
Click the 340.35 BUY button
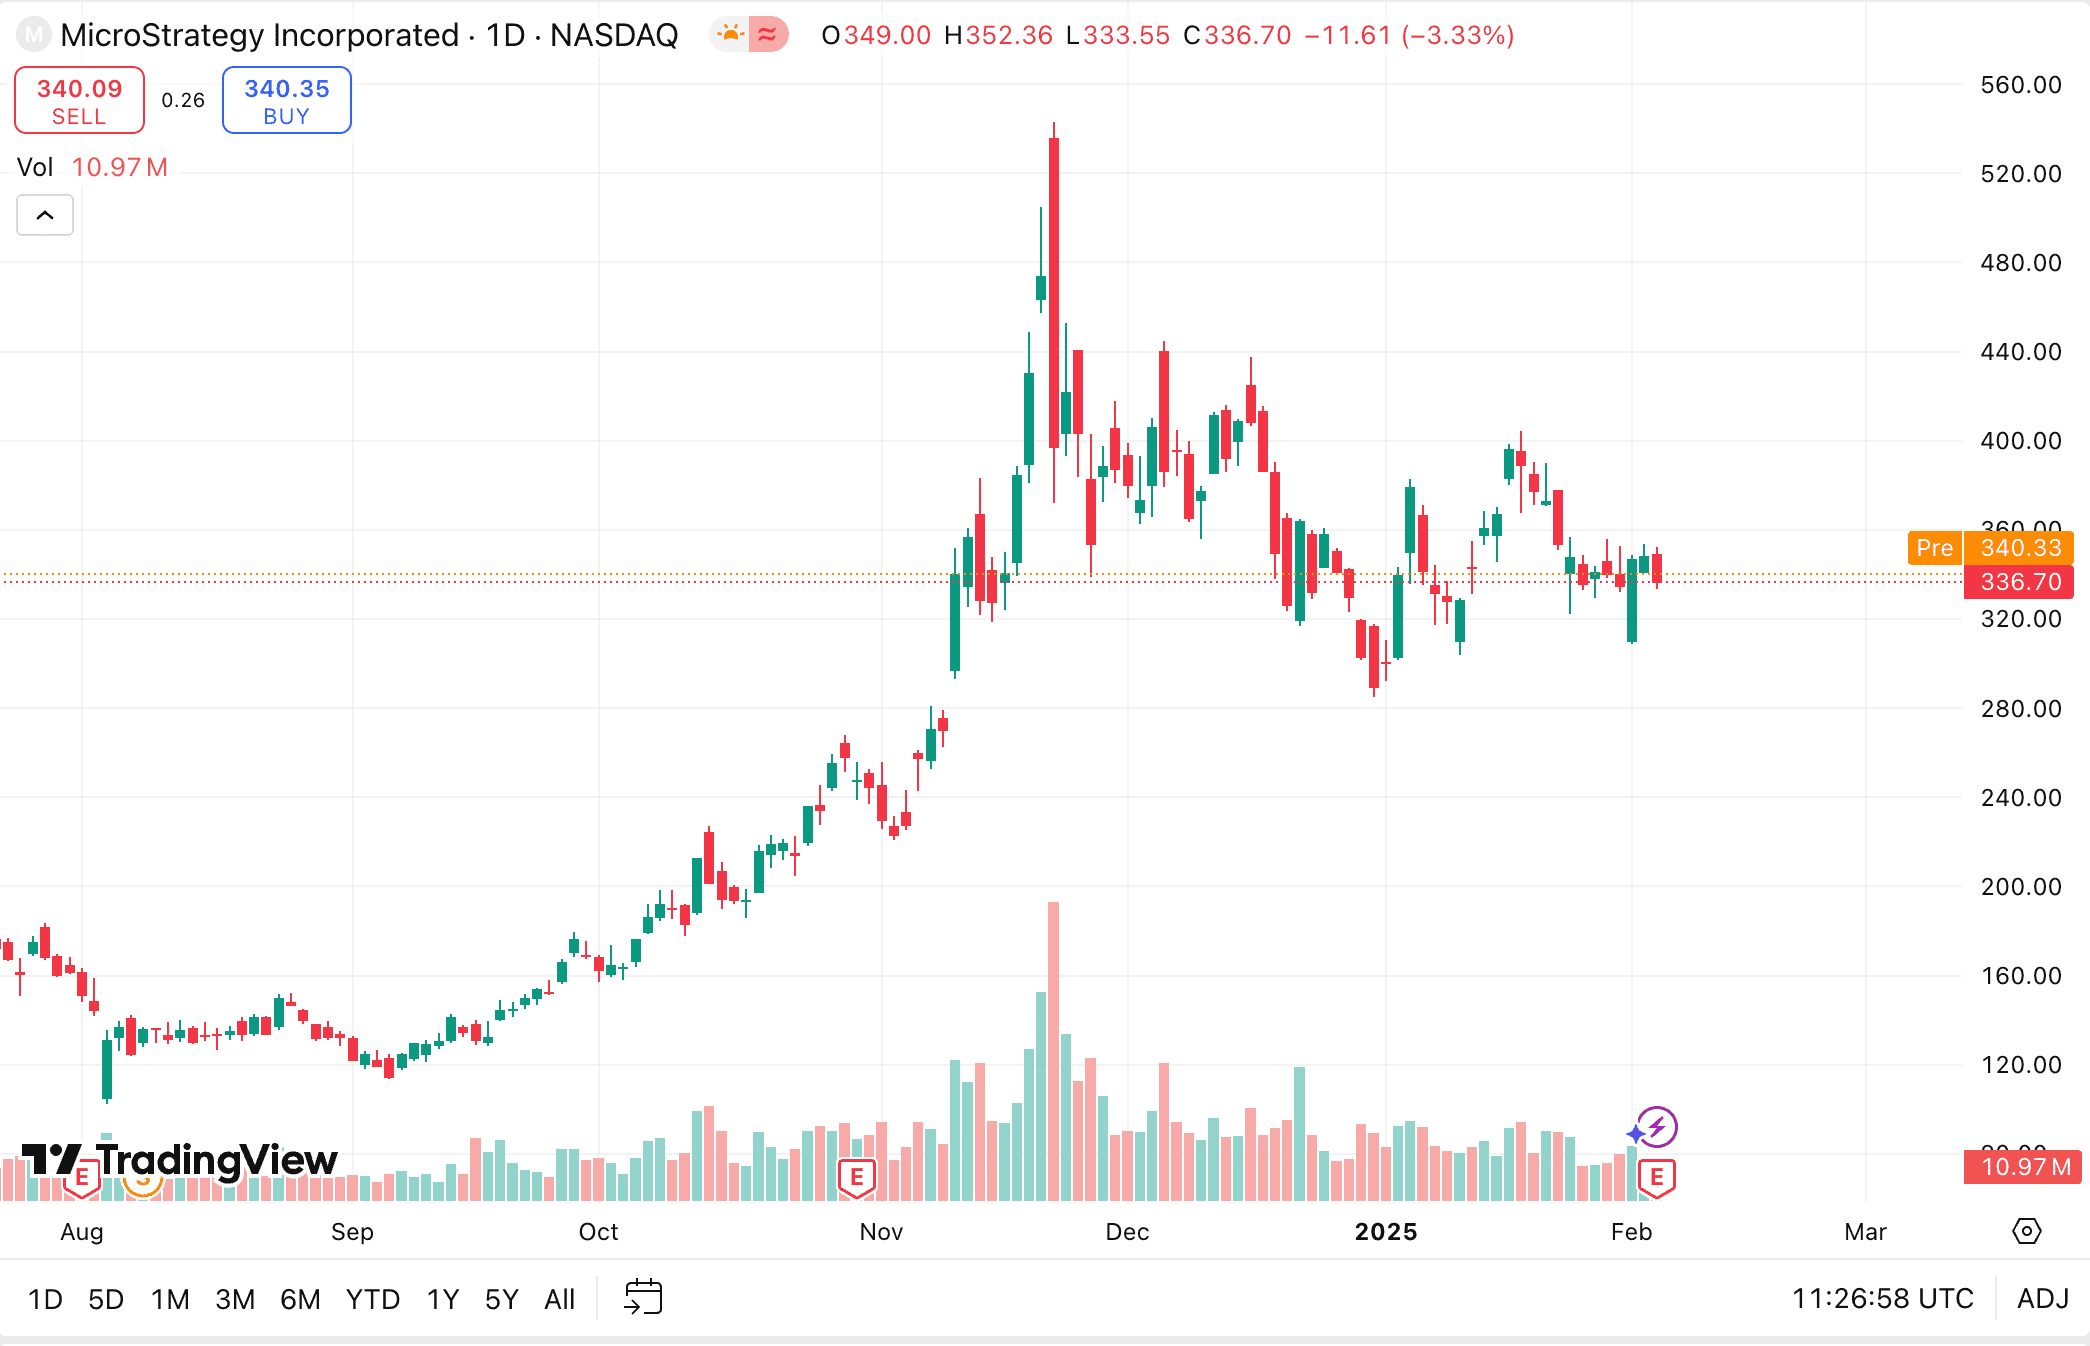click(x=286, y=100)
